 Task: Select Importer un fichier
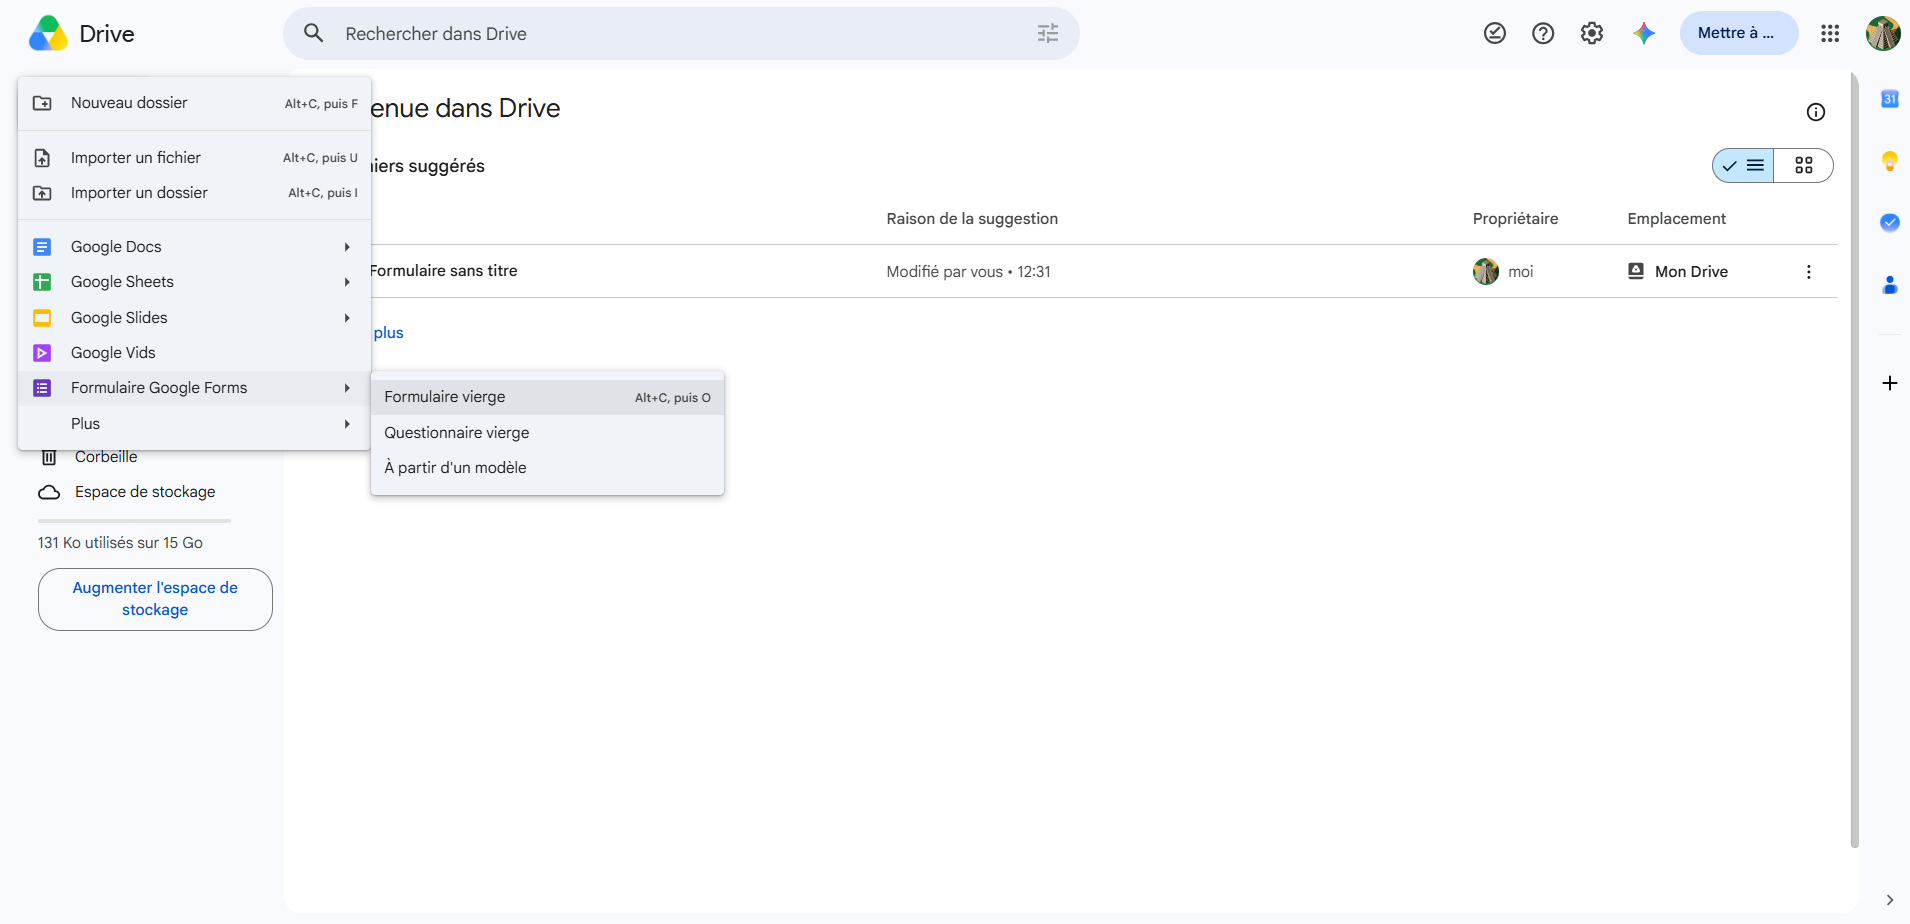click(x=195, y=158)
